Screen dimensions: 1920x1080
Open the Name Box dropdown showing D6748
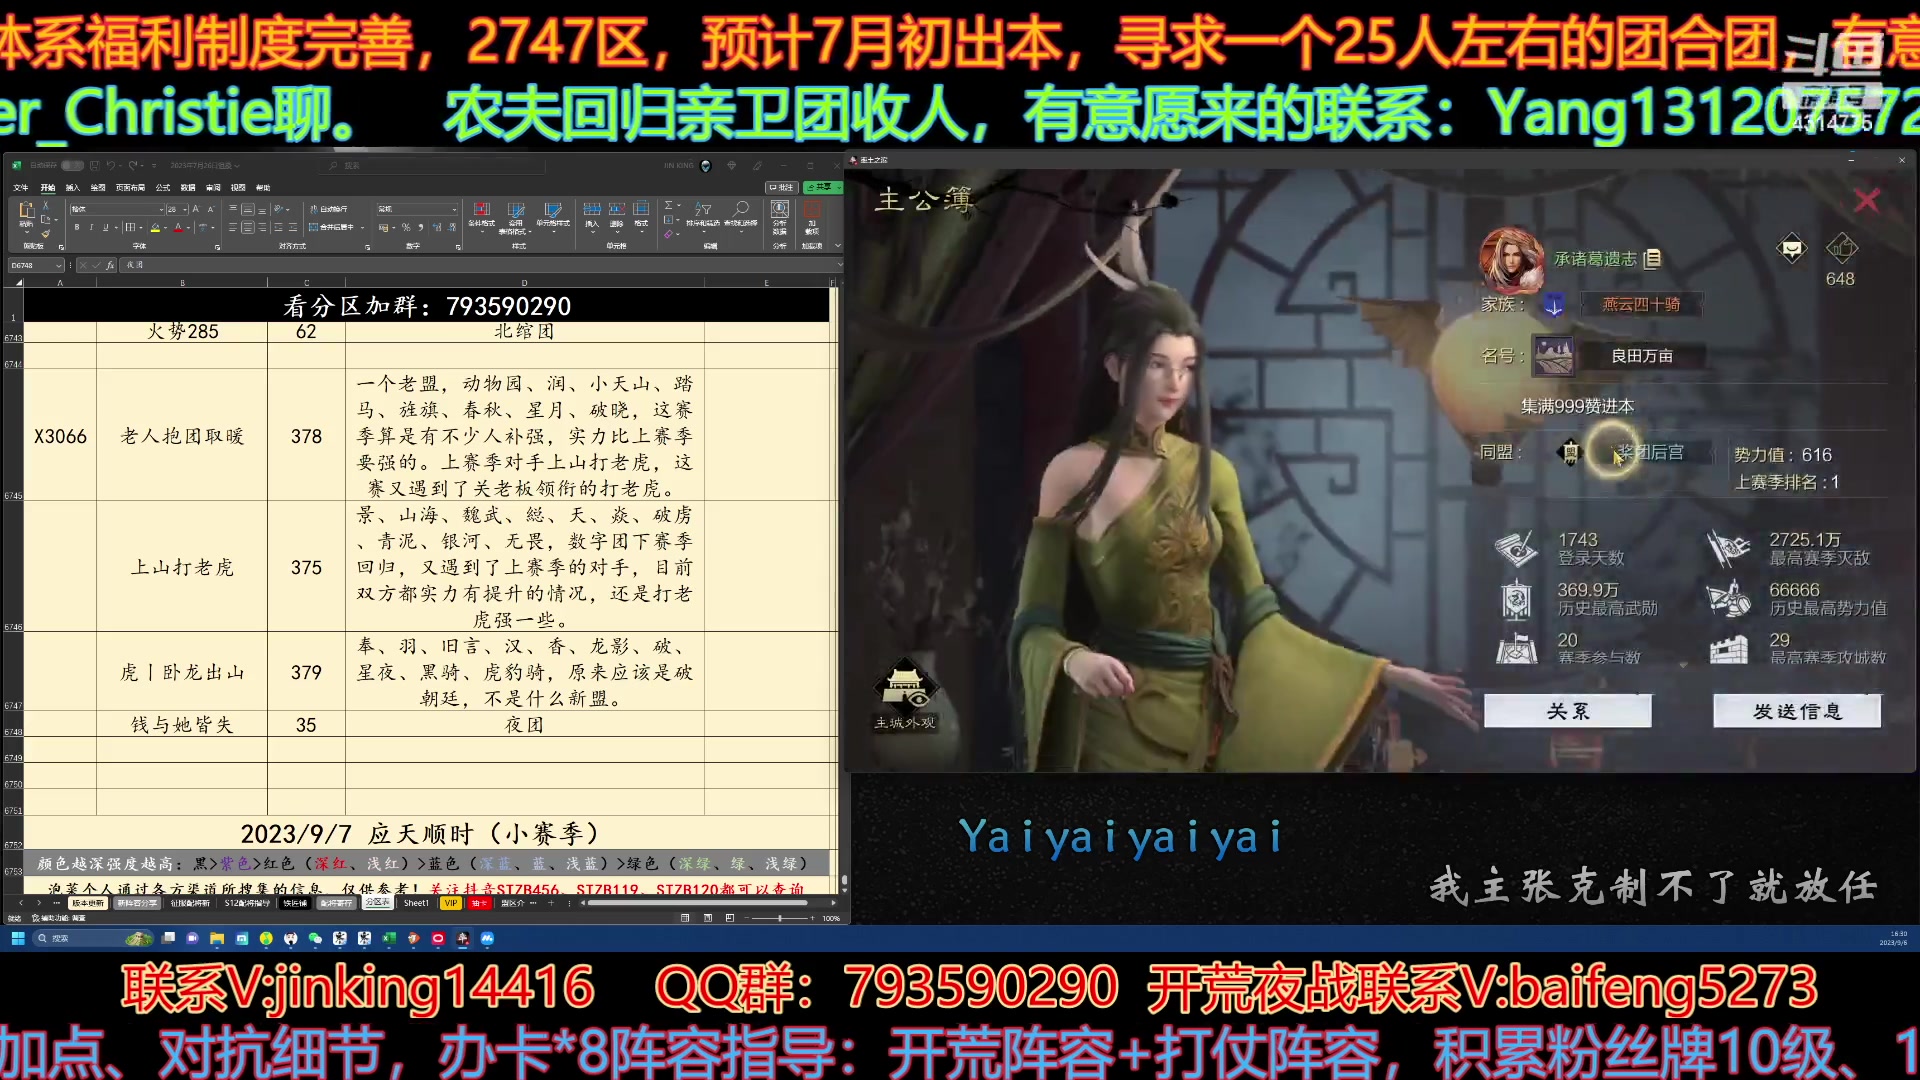[x=59, y=265]
